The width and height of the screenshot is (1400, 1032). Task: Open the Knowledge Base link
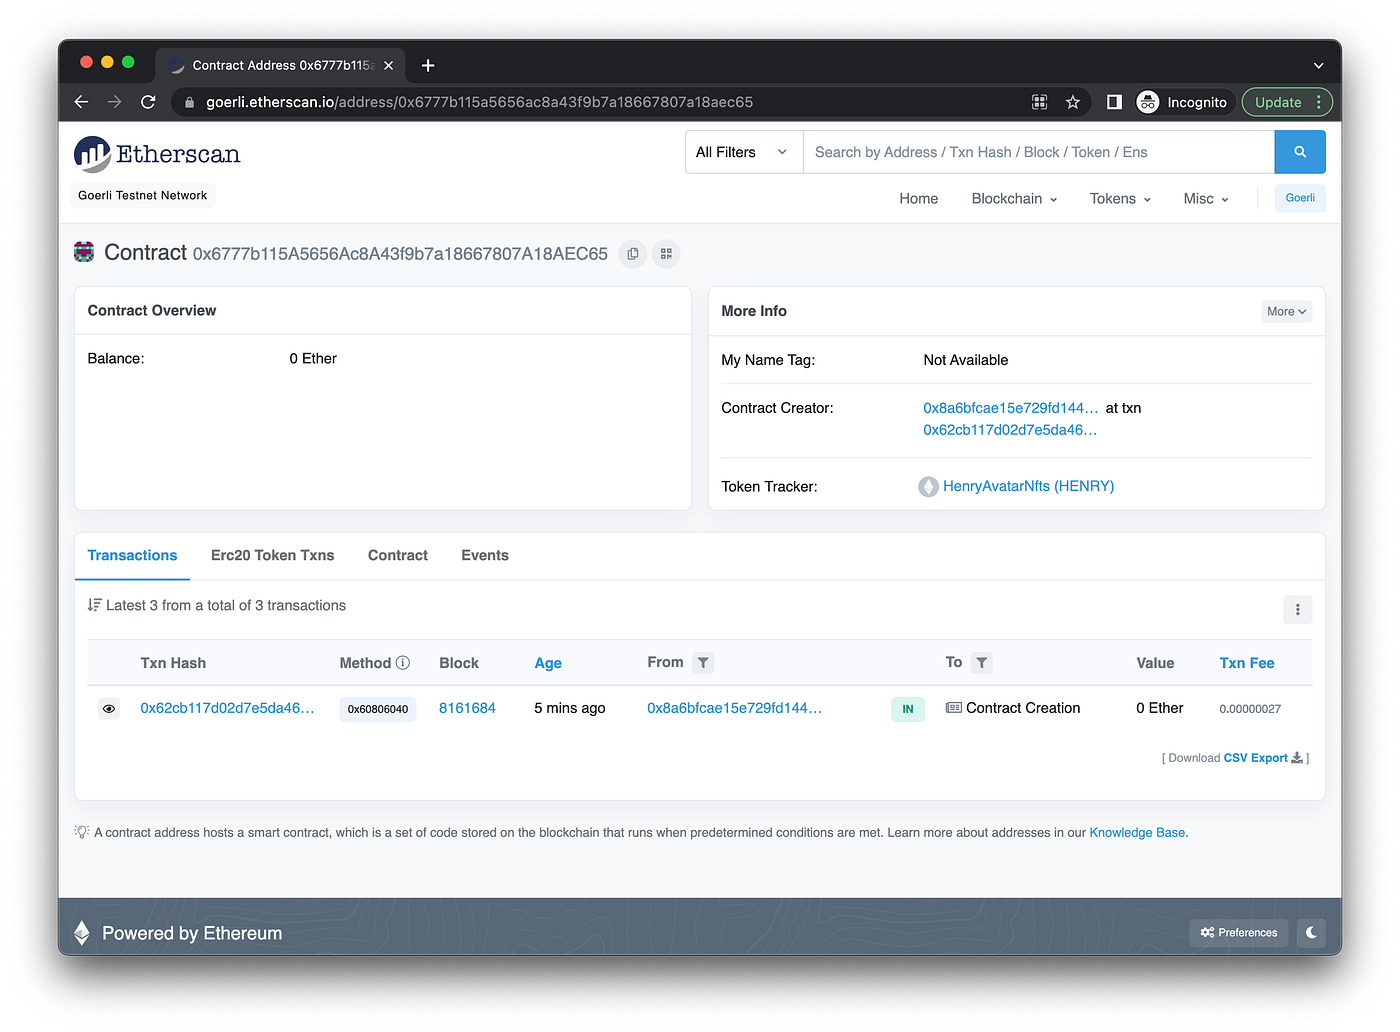tap(1137, 832)
